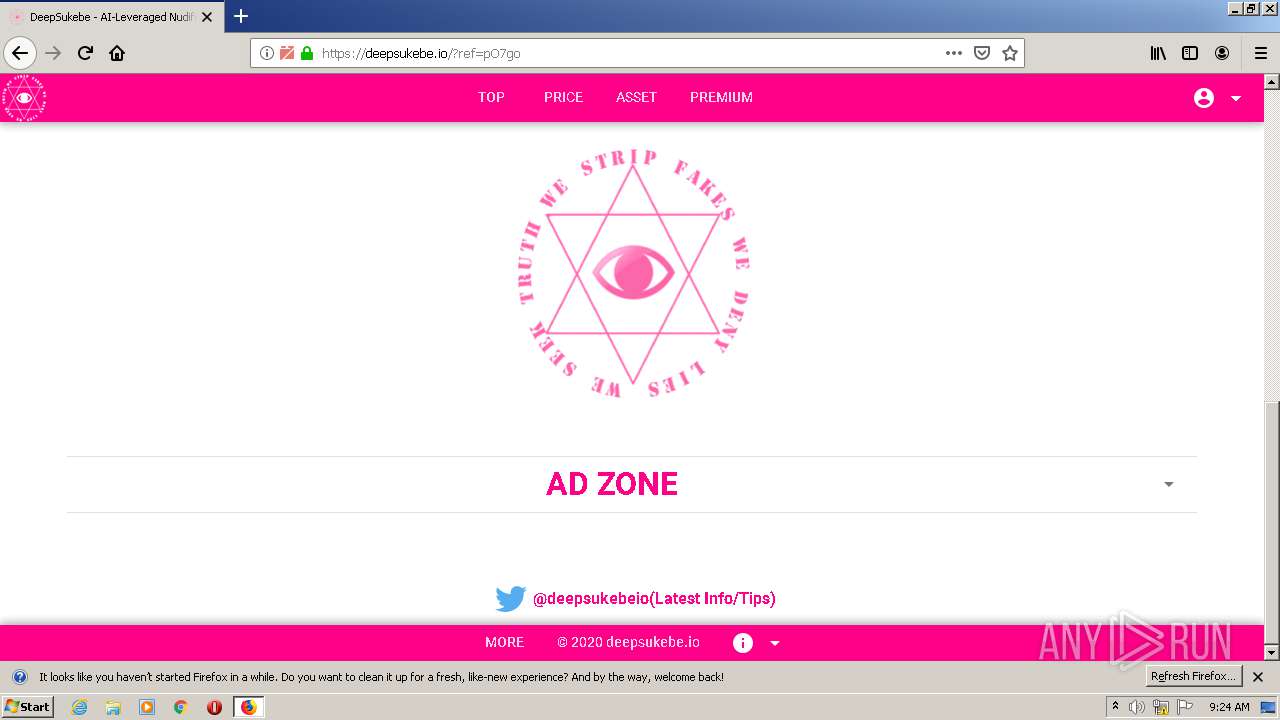Open the PRICE menu item
Screen dimensions: 1280x720
coord(563,97)
